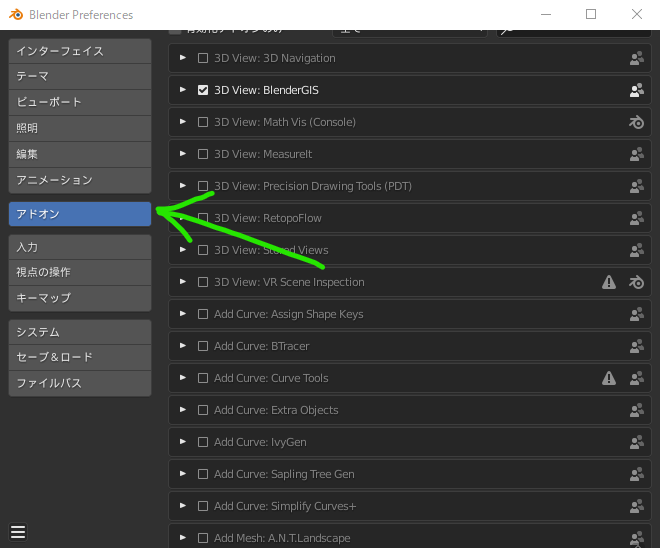Click community icon on RetopoFlow row
The image size is (660, 548).
point(636,218)
